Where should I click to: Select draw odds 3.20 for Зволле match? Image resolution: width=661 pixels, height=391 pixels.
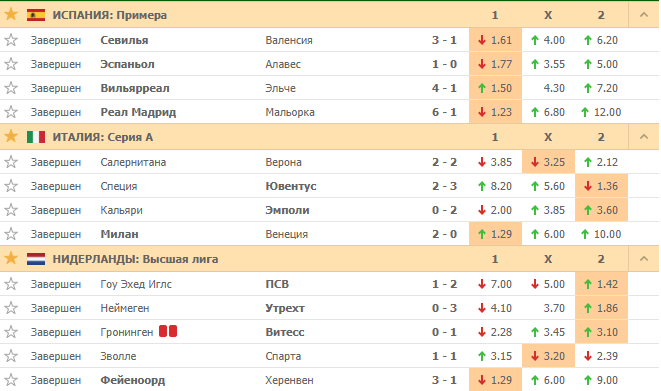[x=548, y=356]
